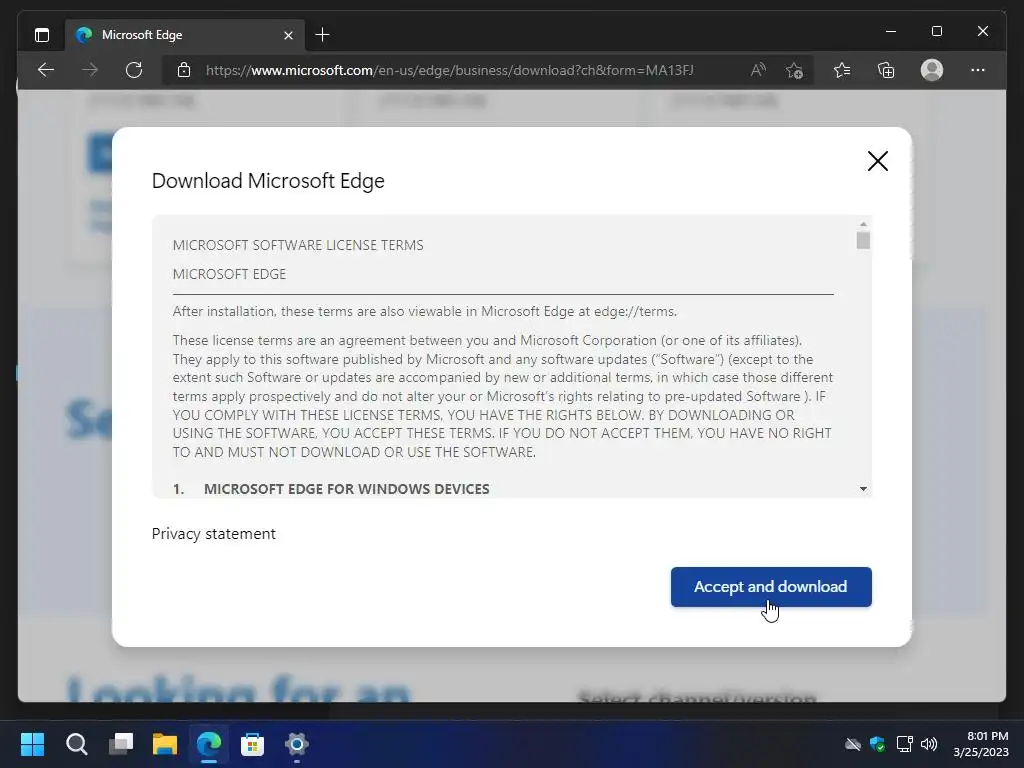Minimize the Edge window
The height and width of the screenshot is (768, 1024).
pyautogui.click(x=891, y=31)
